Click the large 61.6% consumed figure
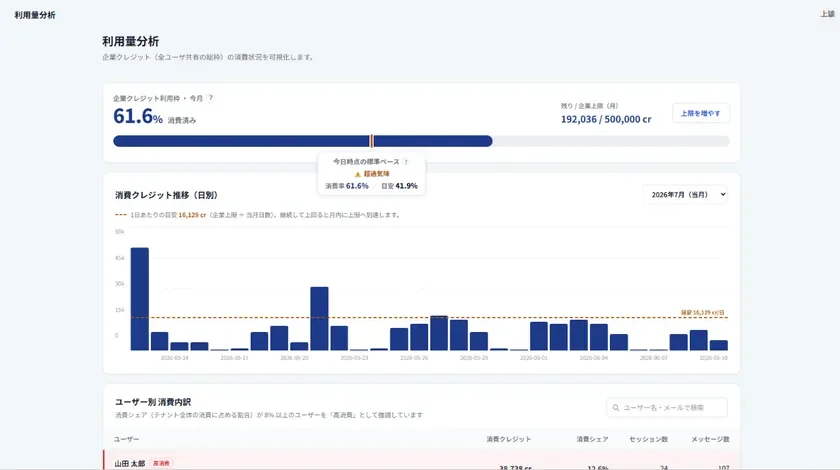The width and height of the screenshot is (840, 470). point(138,116)
